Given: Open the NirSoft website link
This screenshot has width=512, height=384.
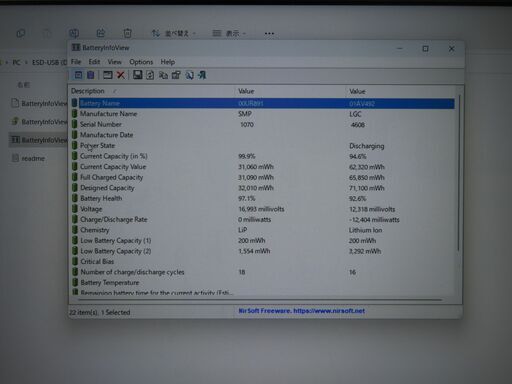Looking at the screenshot, I should point(302,311).
